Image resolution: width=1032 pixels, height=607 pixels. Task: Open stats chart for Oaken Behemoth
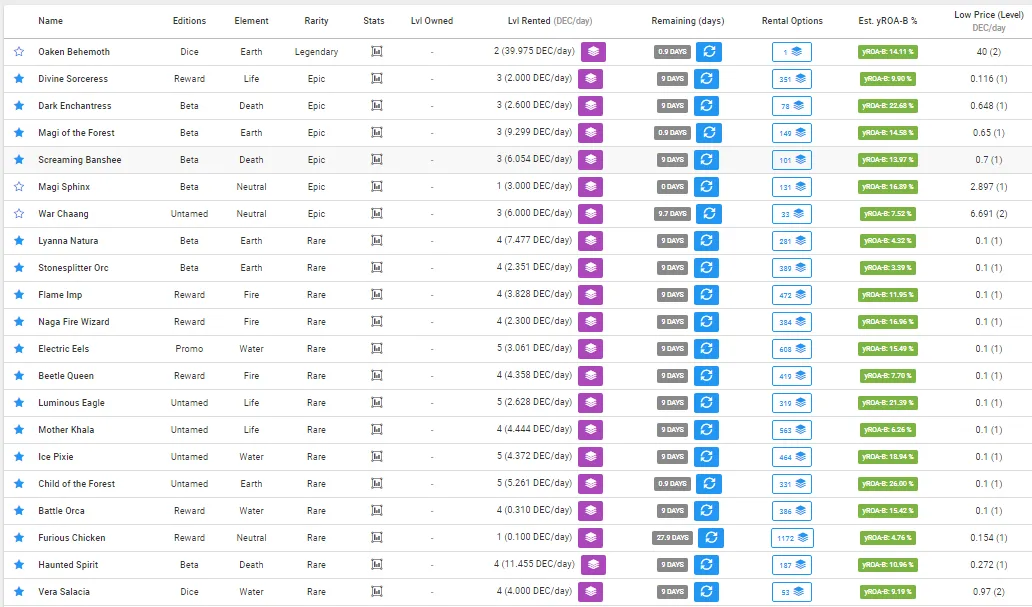click(x=376, y=51)
